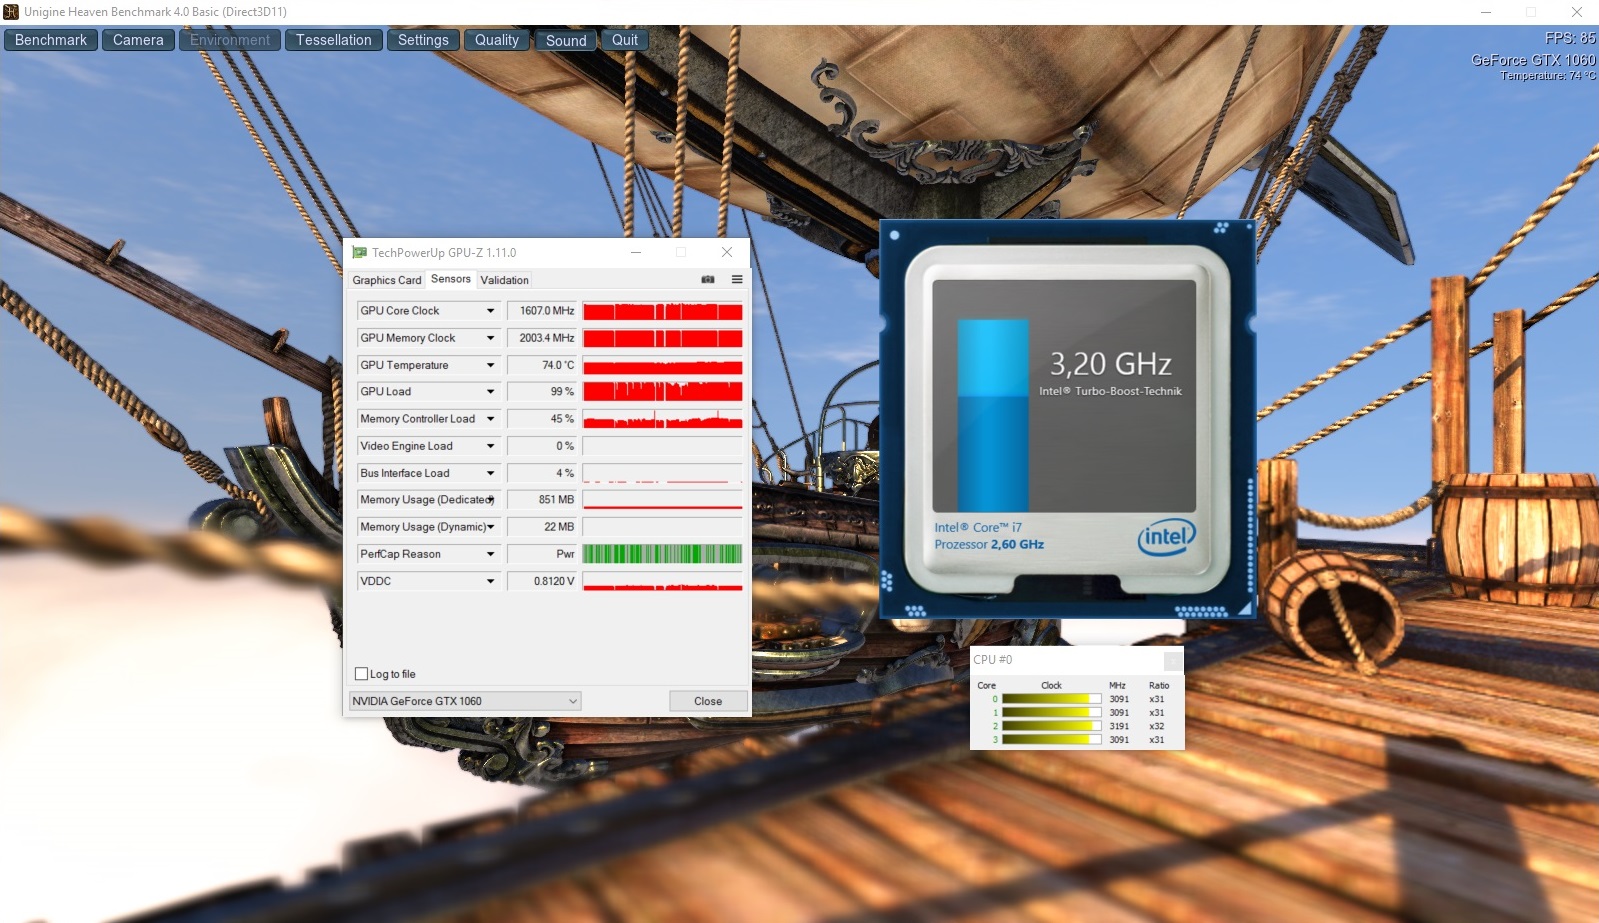Open the GPU Memory Clock sensor dropdown
The height and width of the screenshot is (923, 1599).
pyautogui.click(x=490, y=338)
